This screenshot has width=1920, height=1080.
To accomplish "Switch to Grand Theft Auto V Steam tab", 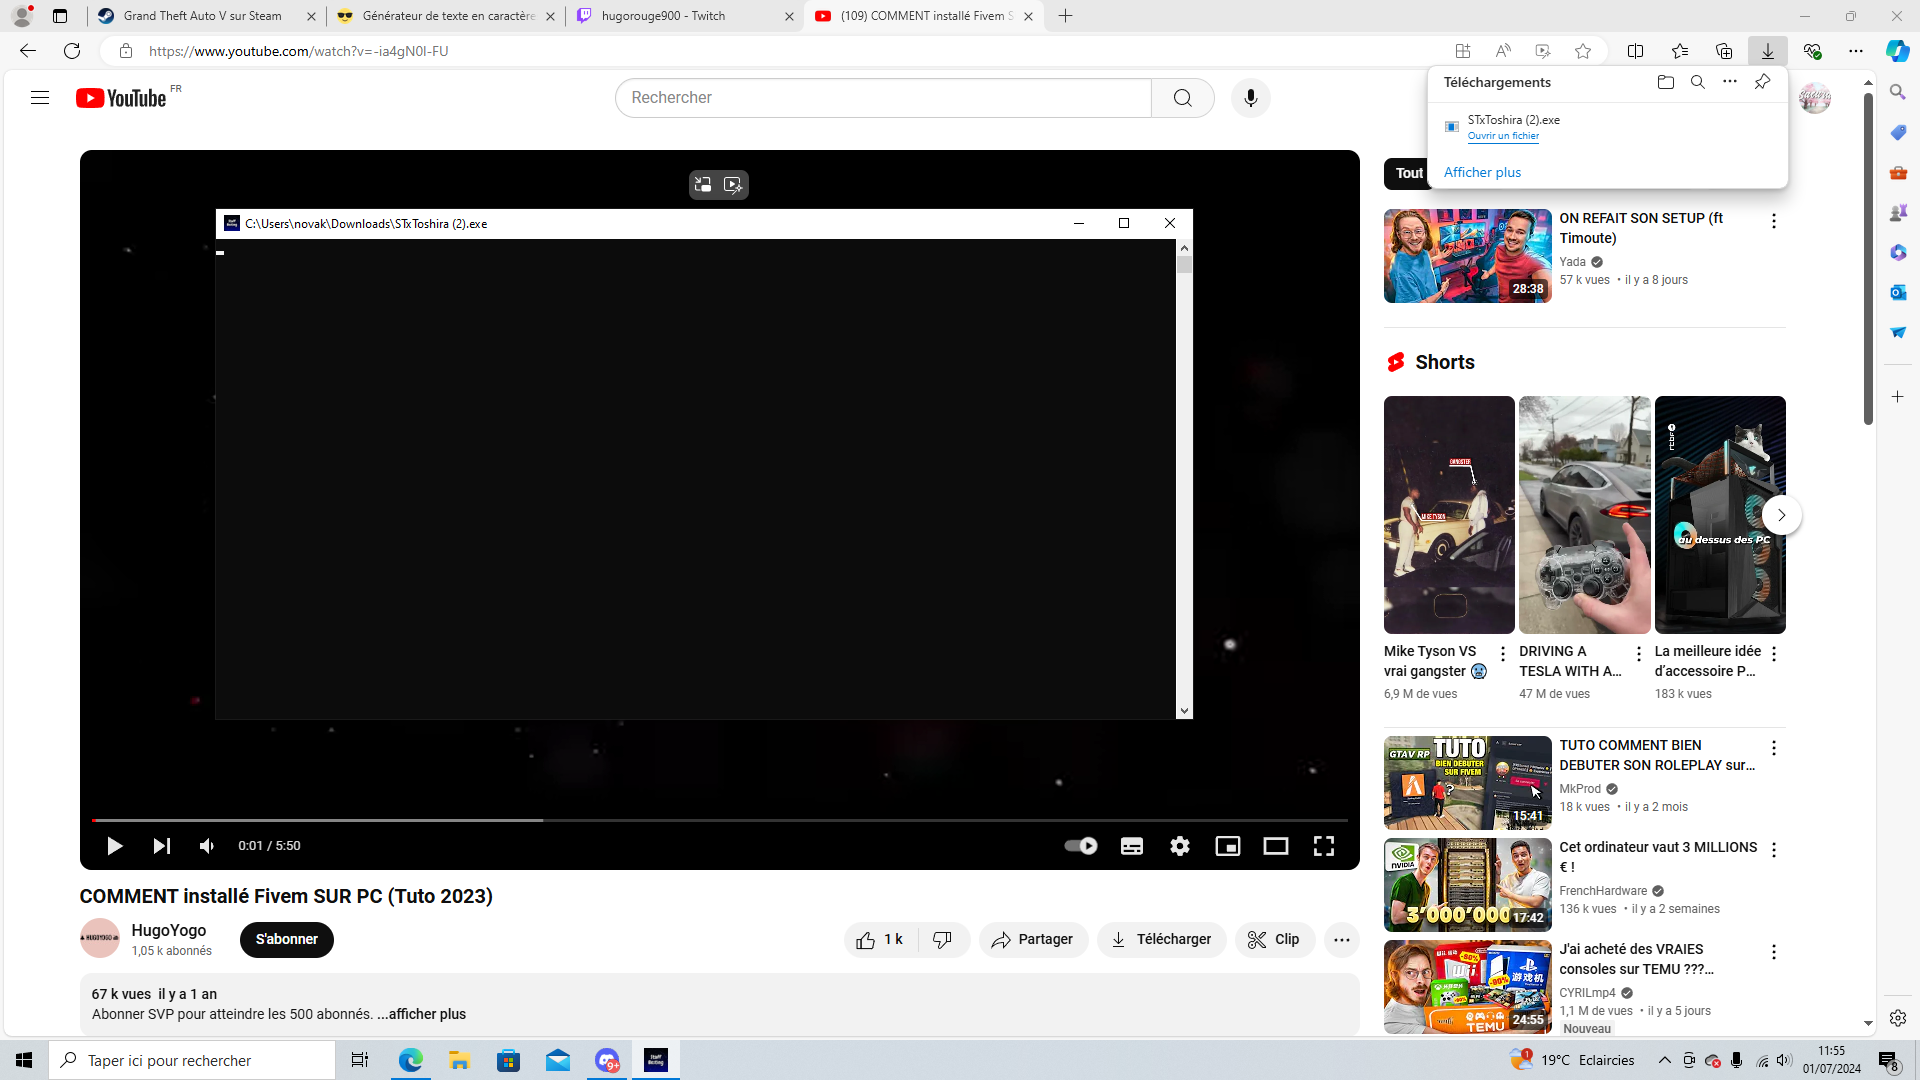I will tap(206, 16).
